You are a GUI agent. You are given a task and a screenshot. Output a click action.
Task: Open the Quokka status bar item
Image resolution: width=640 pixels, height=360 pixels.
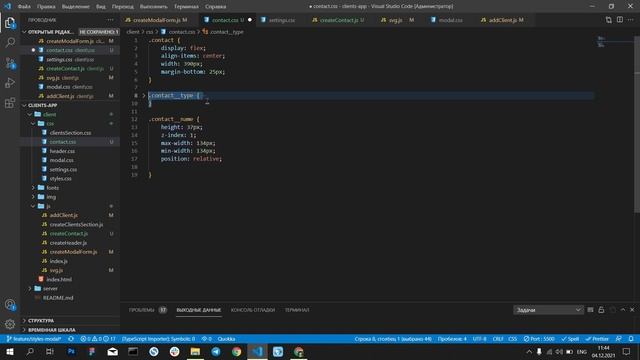coord(226,339)
